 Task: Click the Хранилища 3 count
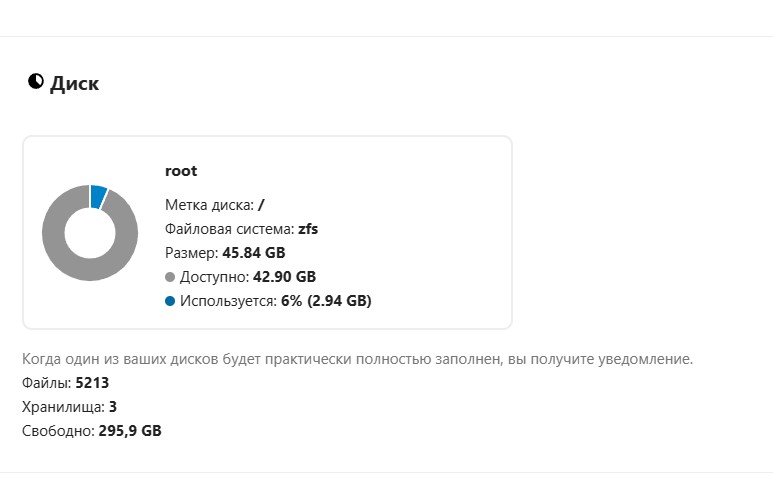[113, 407]
